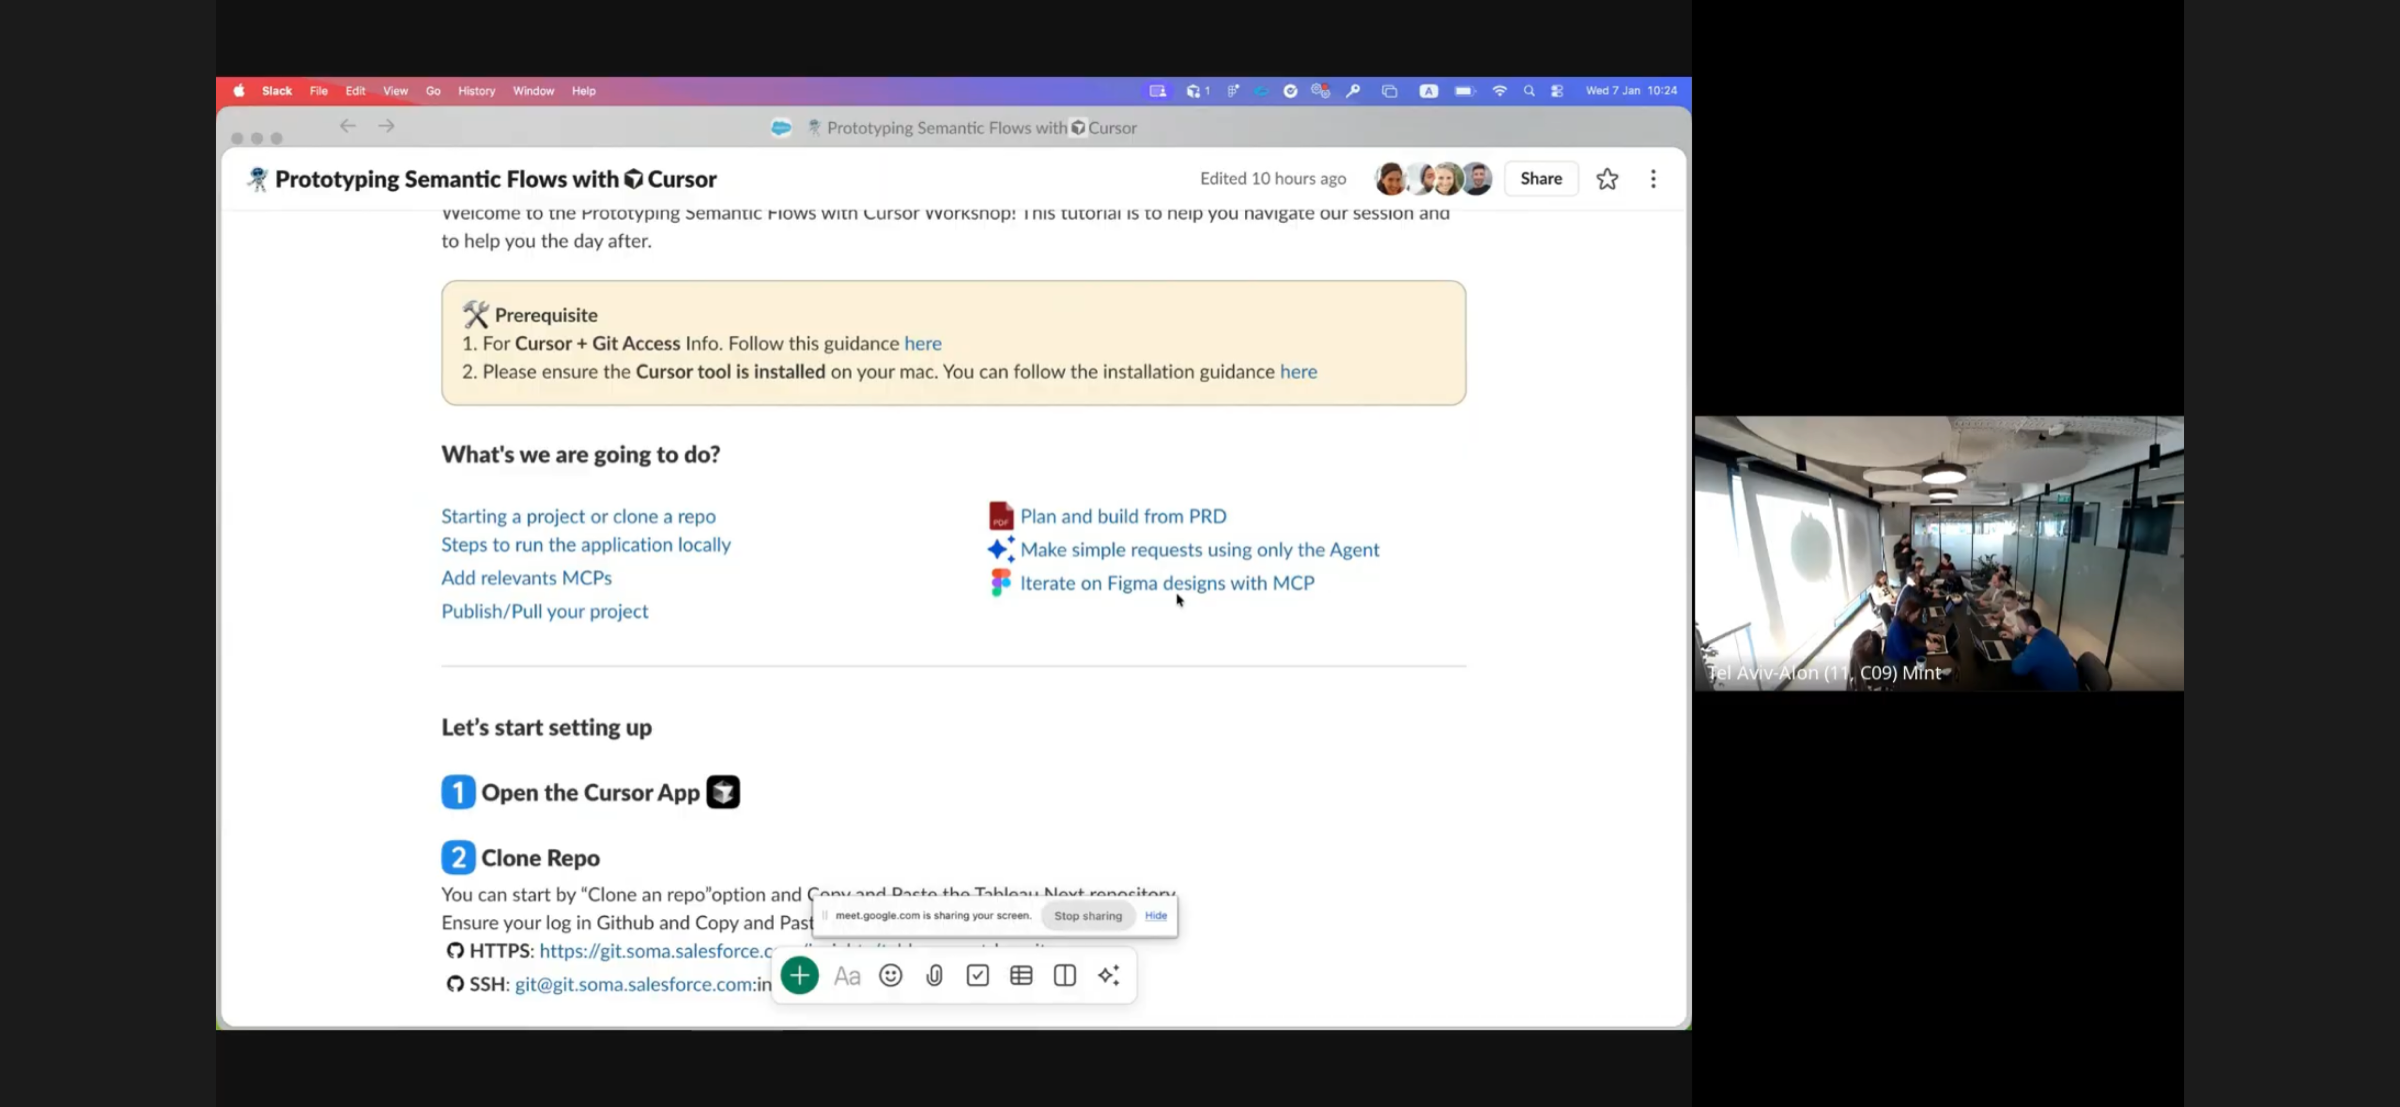Open text formatting (Aa) in composer toolbar
Screen dimensions: 2400x1107
pos(847,976)
